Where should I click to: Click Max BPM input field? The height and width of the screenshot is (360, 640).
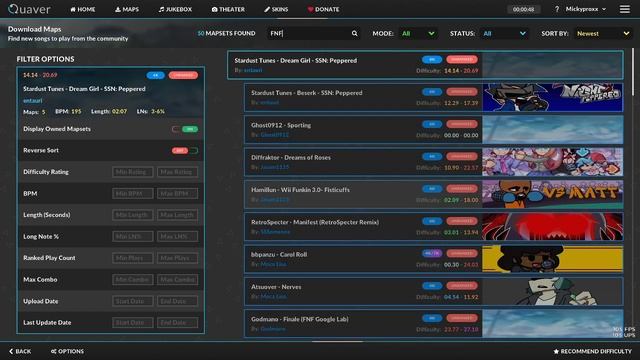click(178, 193)
